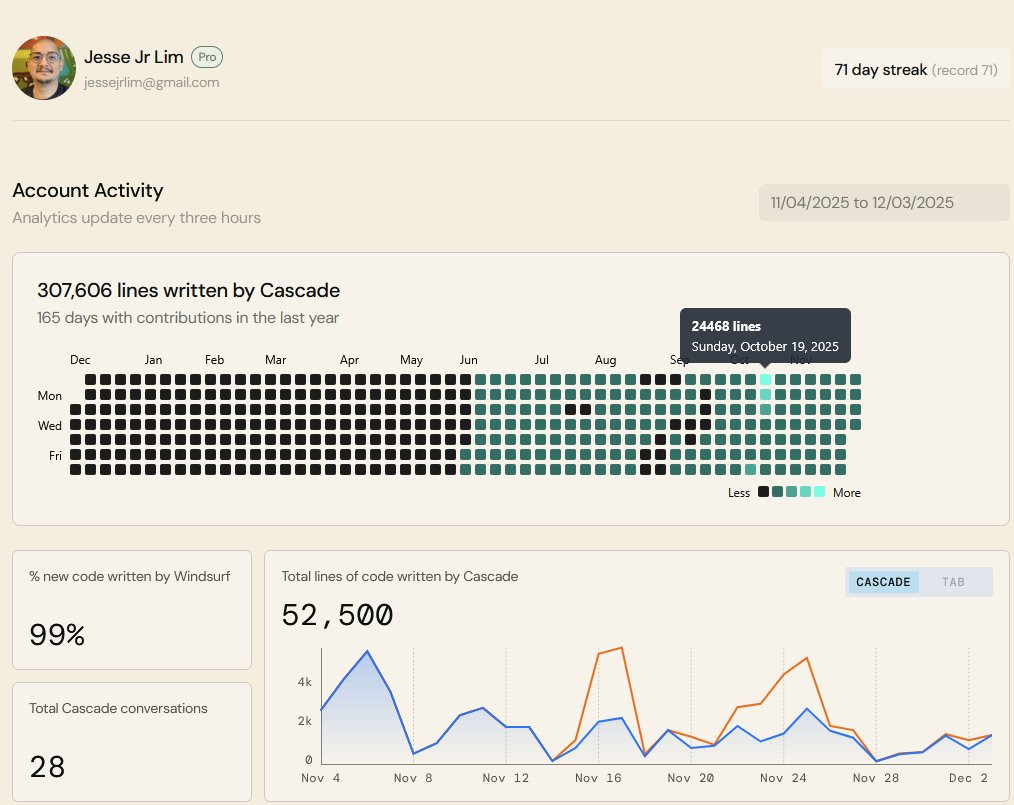Click the Nov 24 axis label on chart

pos(783,778)
